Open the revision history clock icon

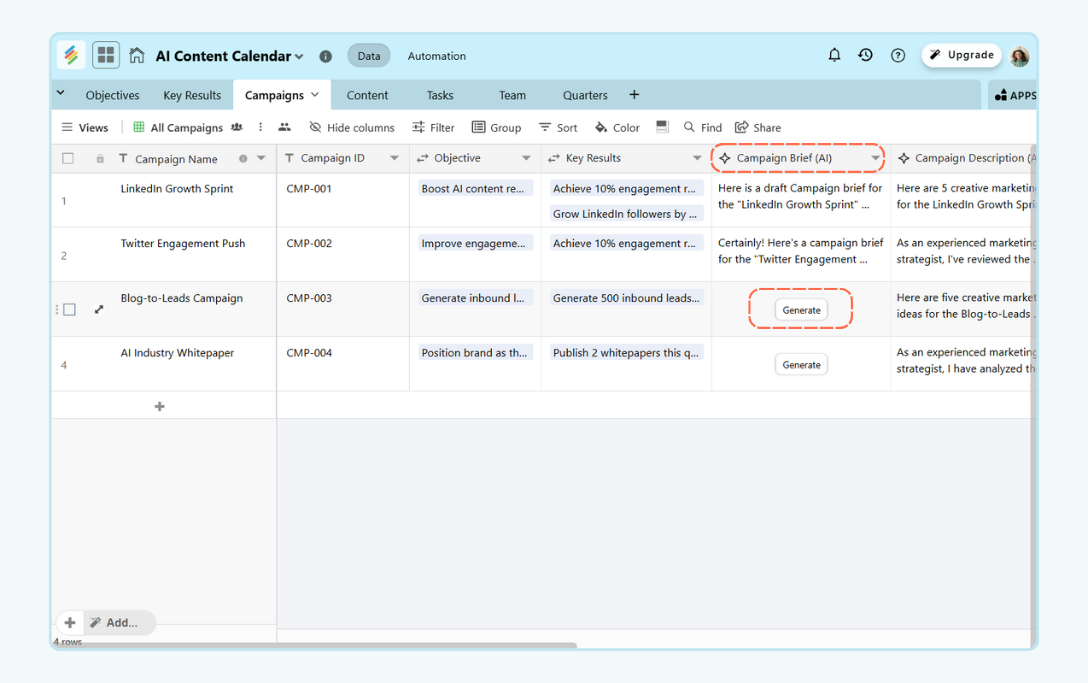coord(866,55)
